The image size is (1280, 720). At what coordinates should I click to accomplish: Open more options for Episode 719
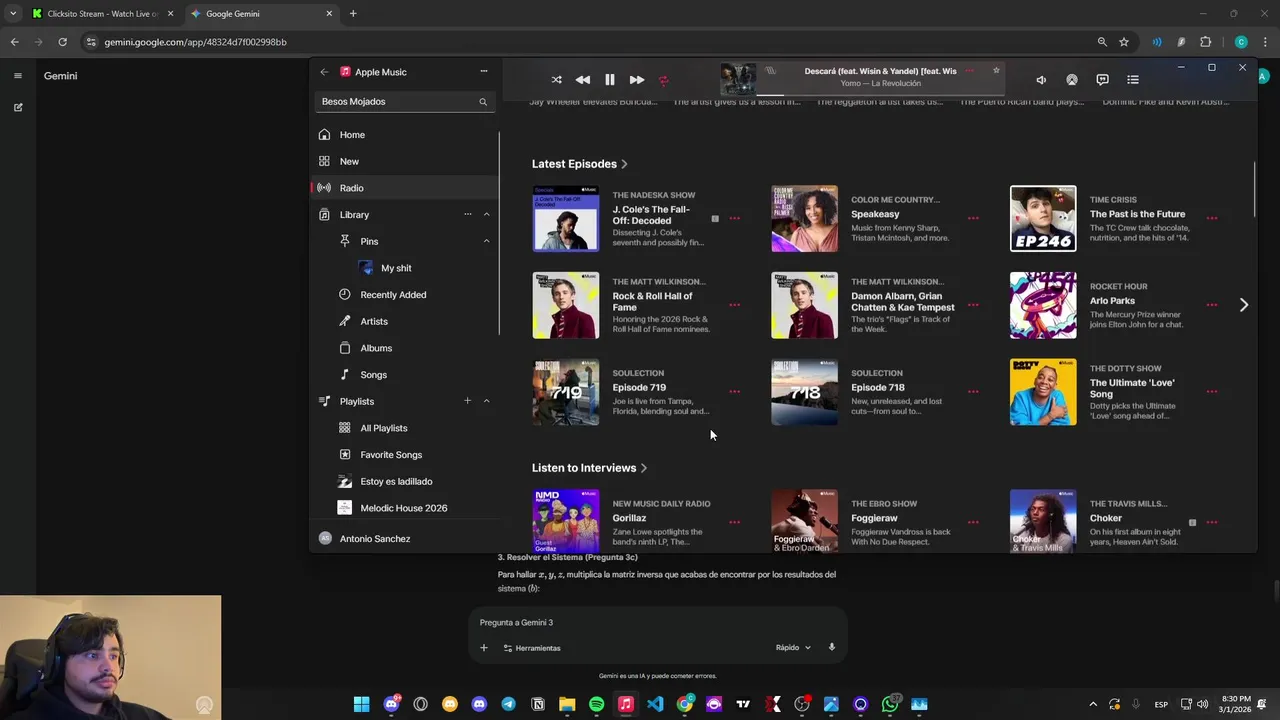click(735, 392)
